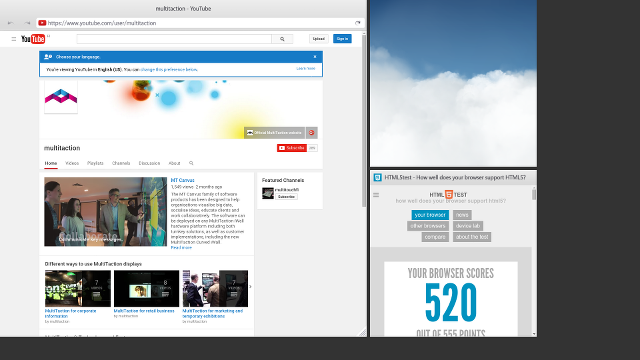Play the MT Canvas featured video
The image size is (640, 360).
[105, 211]
